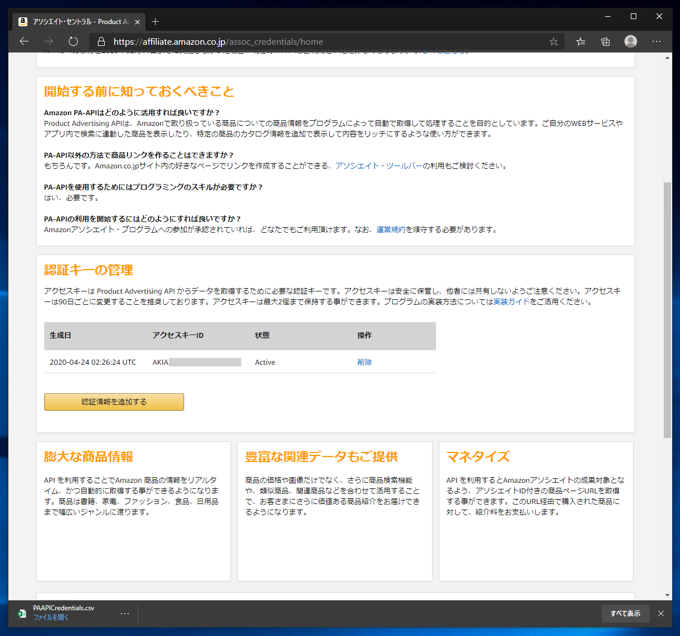Minimize the browser window

pyautogui.click(x=608, y=16)
